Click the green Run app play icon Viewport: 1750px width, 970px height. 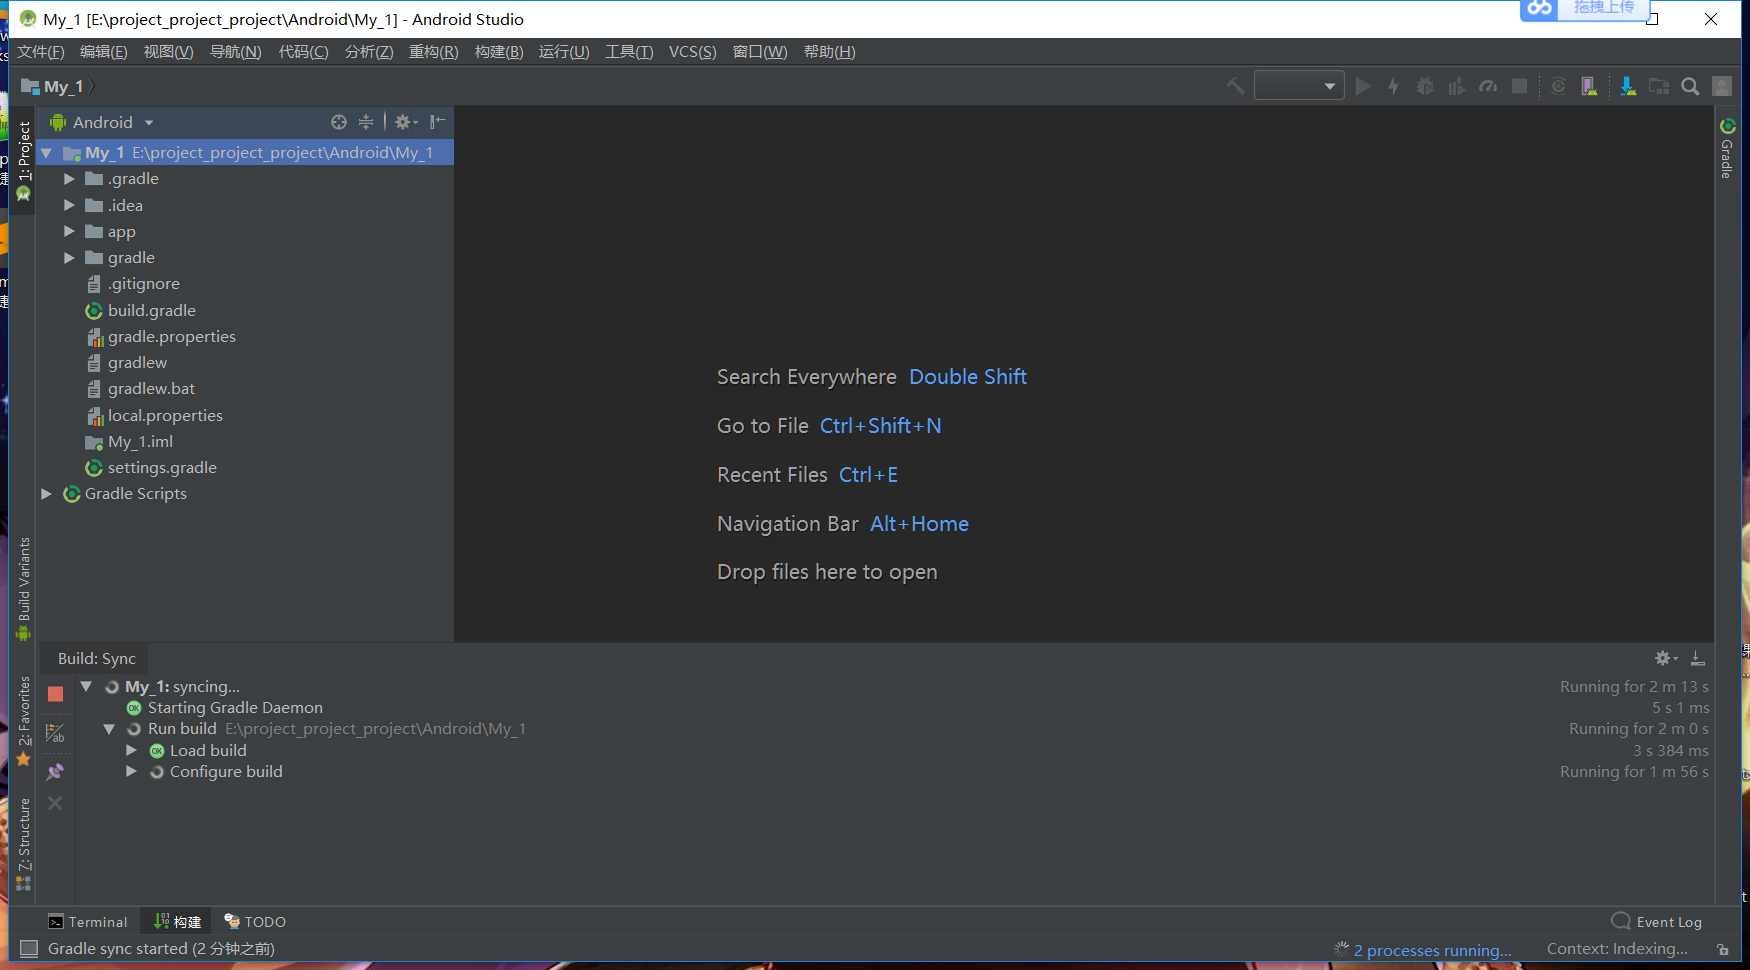1362,87
